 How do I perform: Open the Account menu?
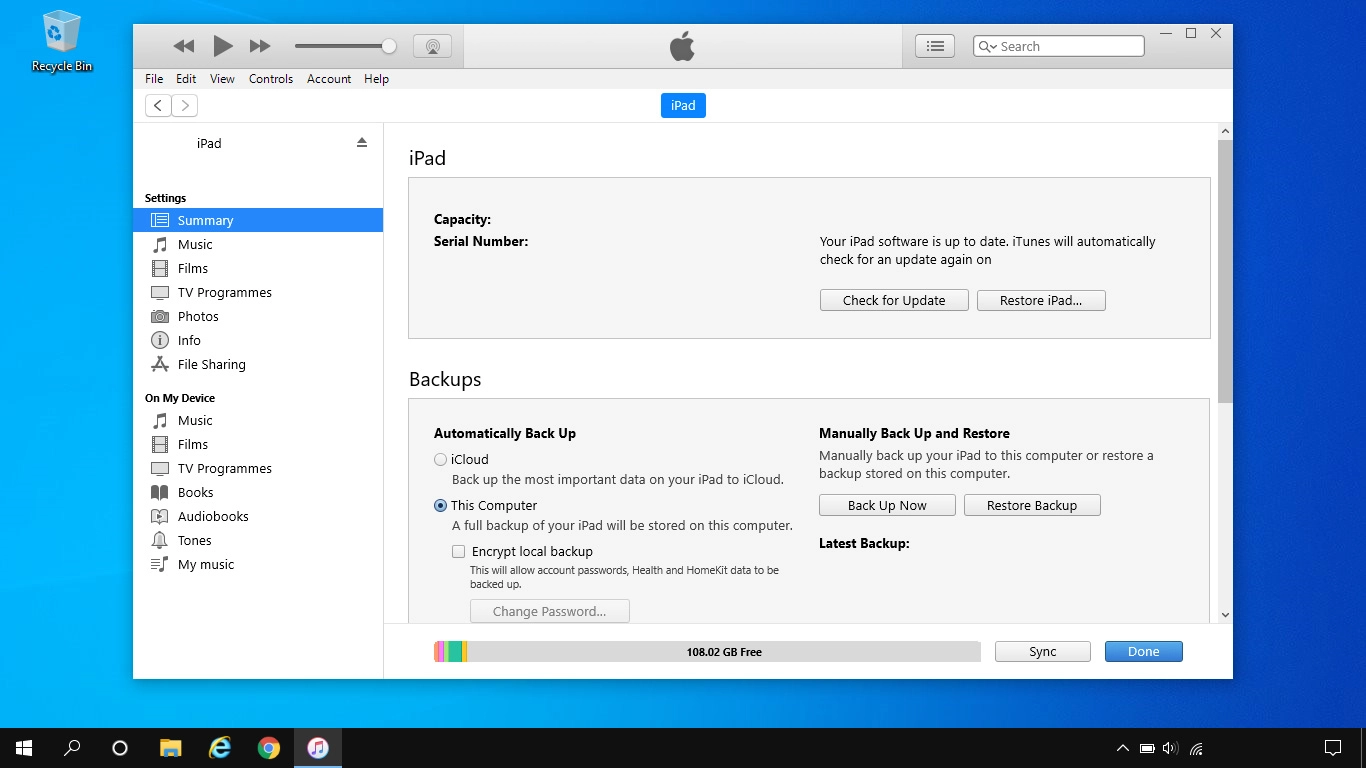click(x=329, y=78)
